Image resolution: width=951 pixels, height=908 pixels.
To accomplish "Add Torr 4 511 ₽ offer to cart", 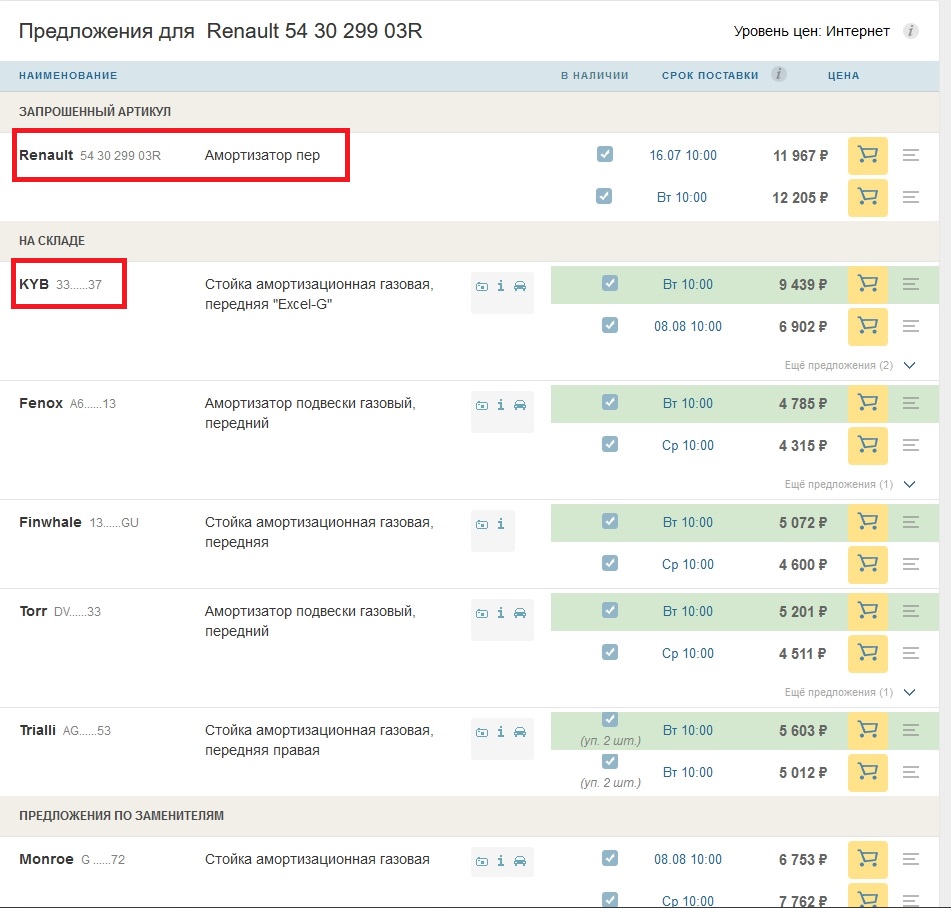I will (x=867, y=653).
